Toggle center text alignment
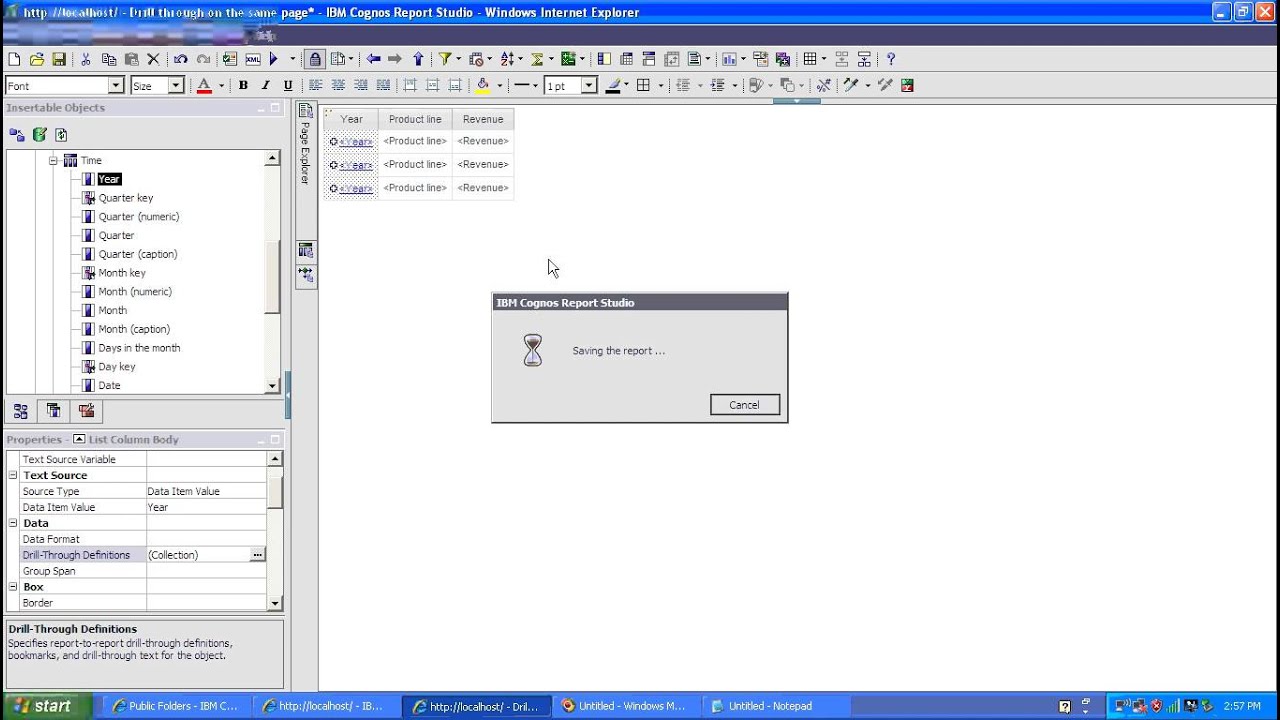The height and width of the screenshot is (720, 1280). pos(338,85)
